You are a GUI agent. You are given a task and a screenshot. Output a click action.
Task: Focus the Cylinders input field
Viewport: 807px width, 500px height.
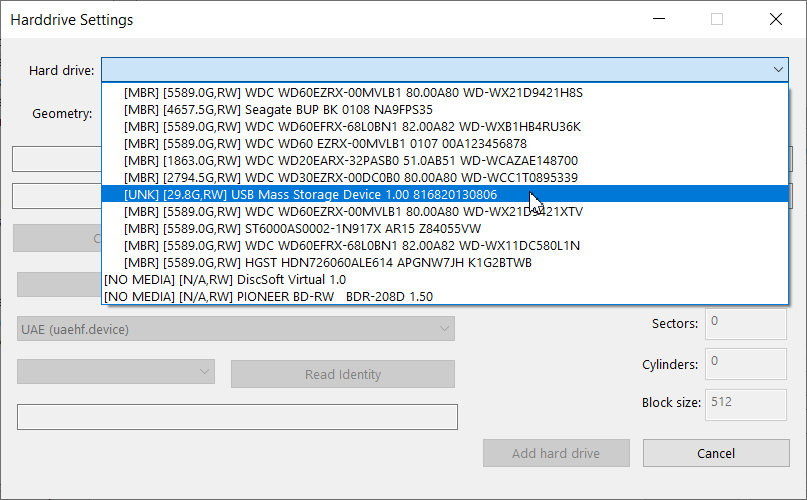point(746,364)
